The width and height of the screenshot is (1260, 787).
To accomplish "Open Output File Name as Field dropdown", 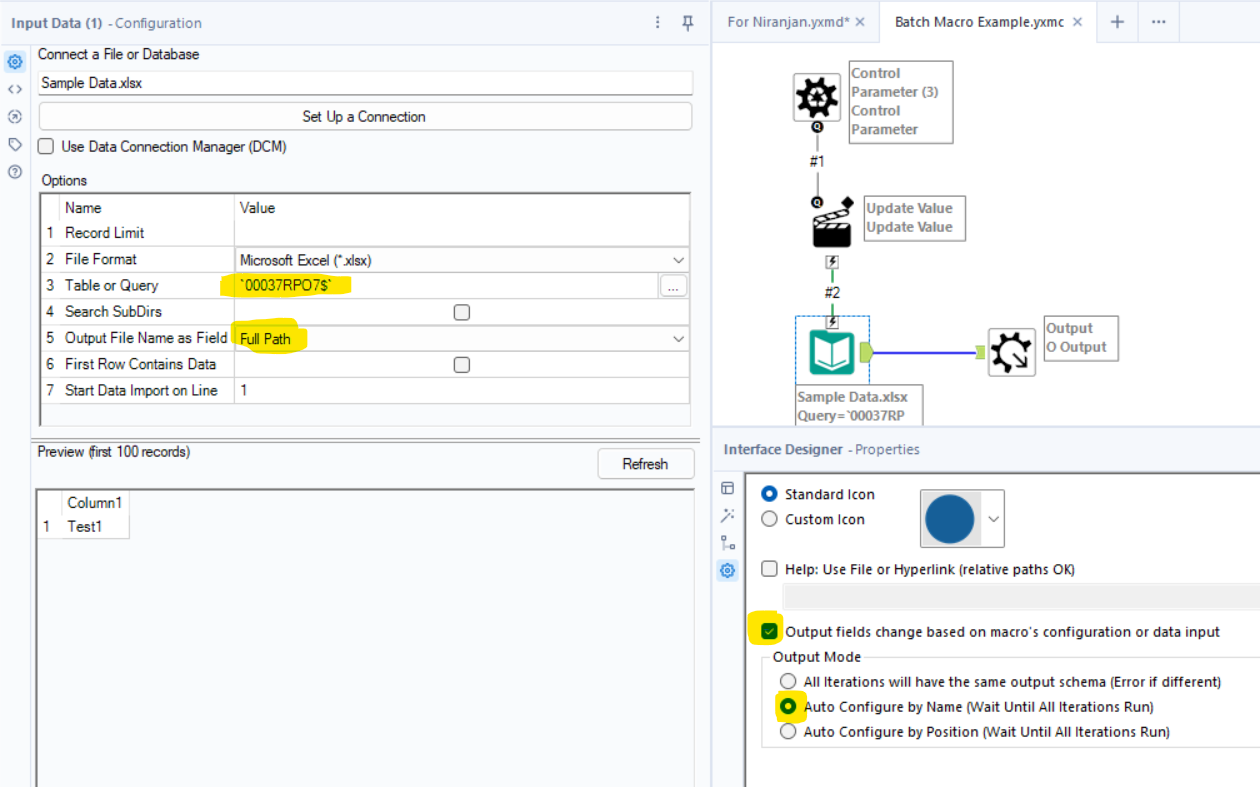I will tap(679, 339).
